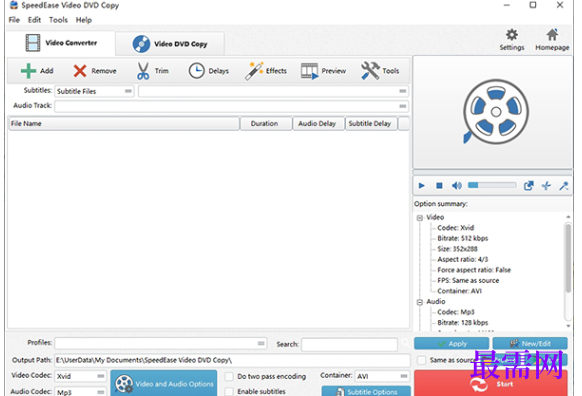Collapse the Video node in Option summary
Viewport: 582px width, 396px height.
coord(419,218)
